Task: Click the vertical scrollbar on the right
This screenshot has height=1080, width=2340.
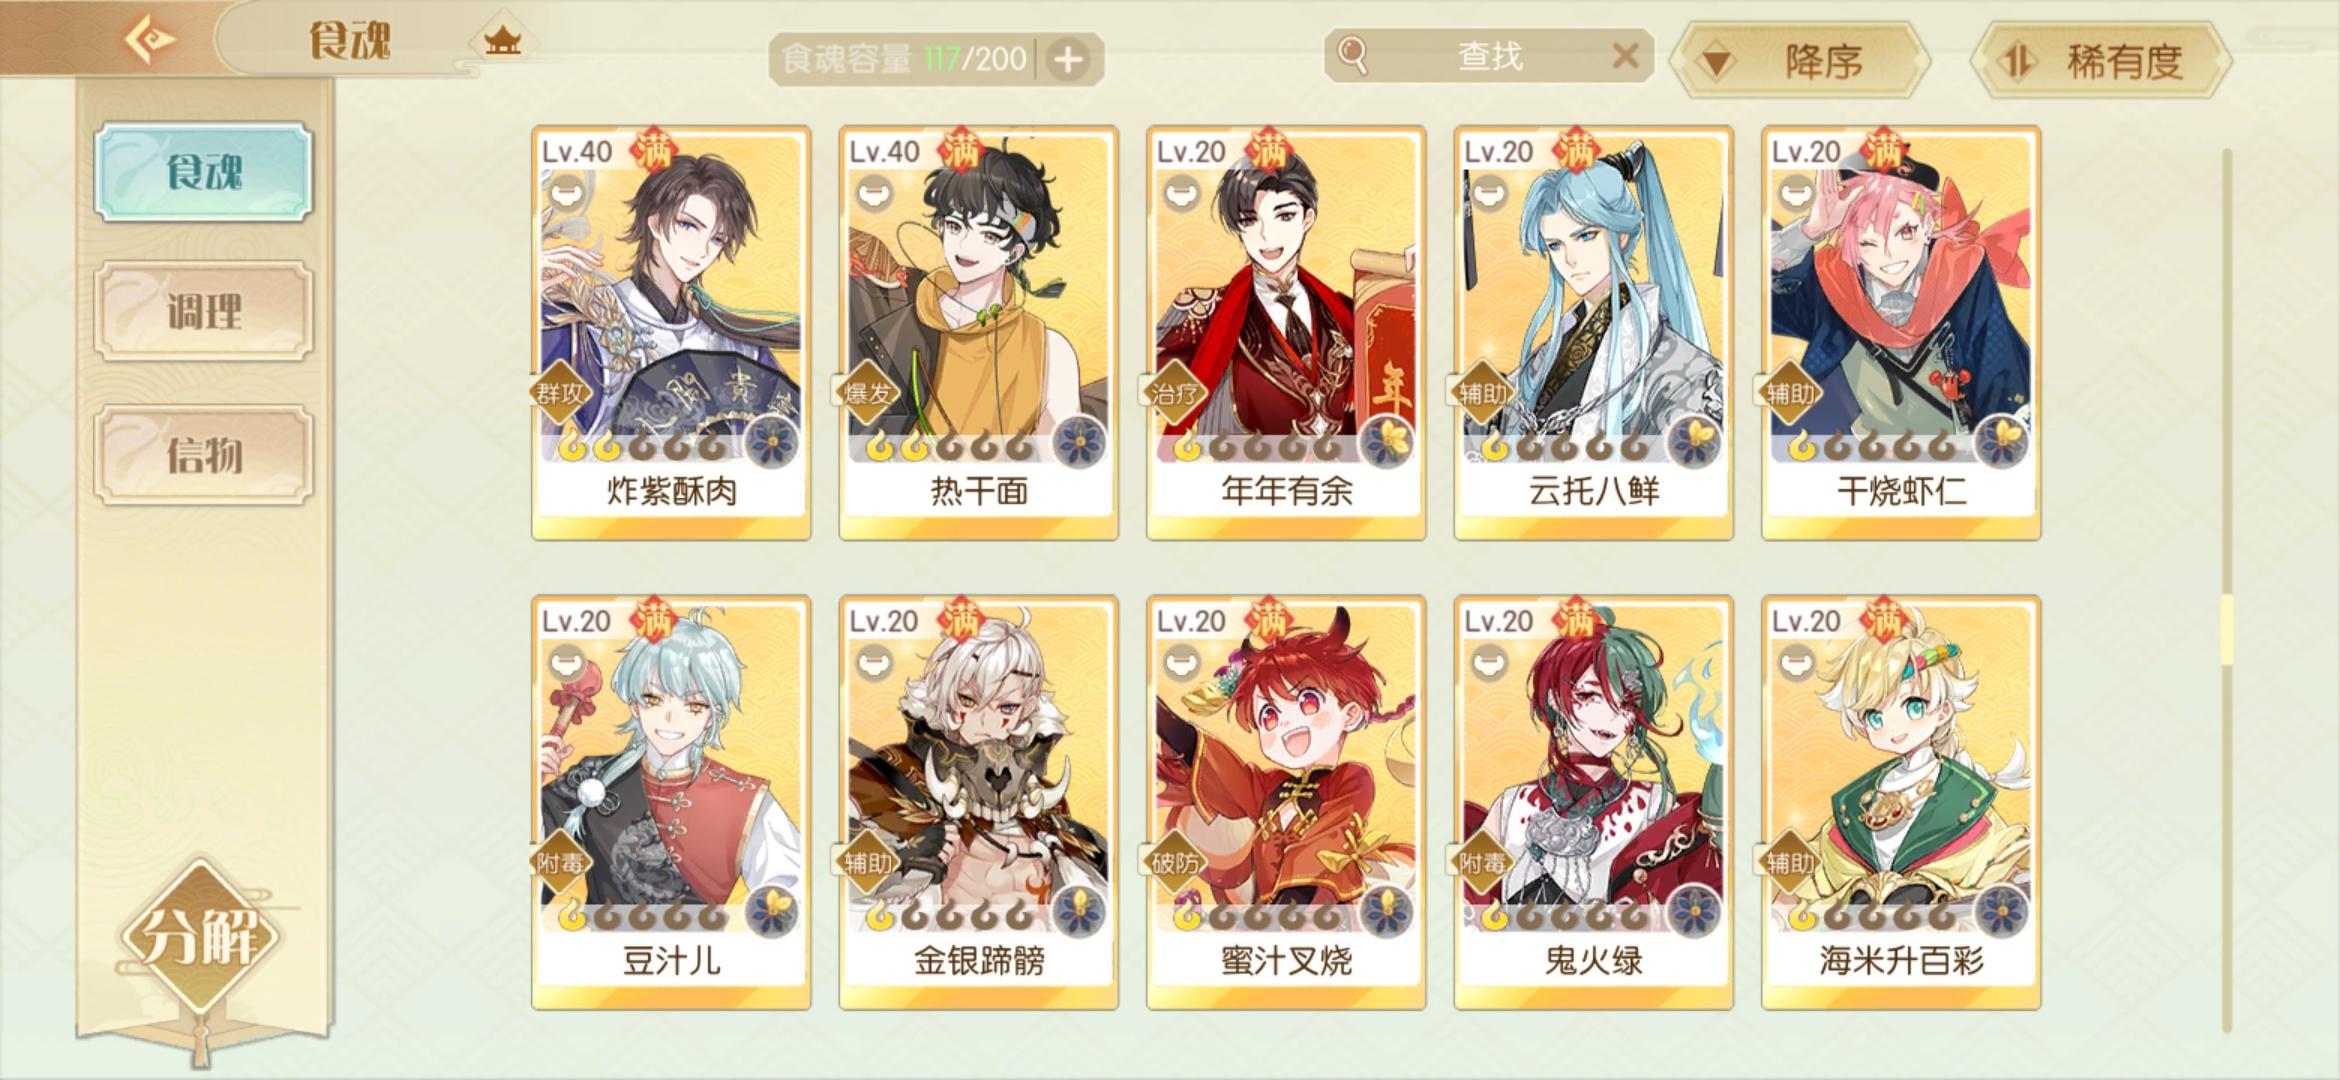Action: coord(2227,590)
